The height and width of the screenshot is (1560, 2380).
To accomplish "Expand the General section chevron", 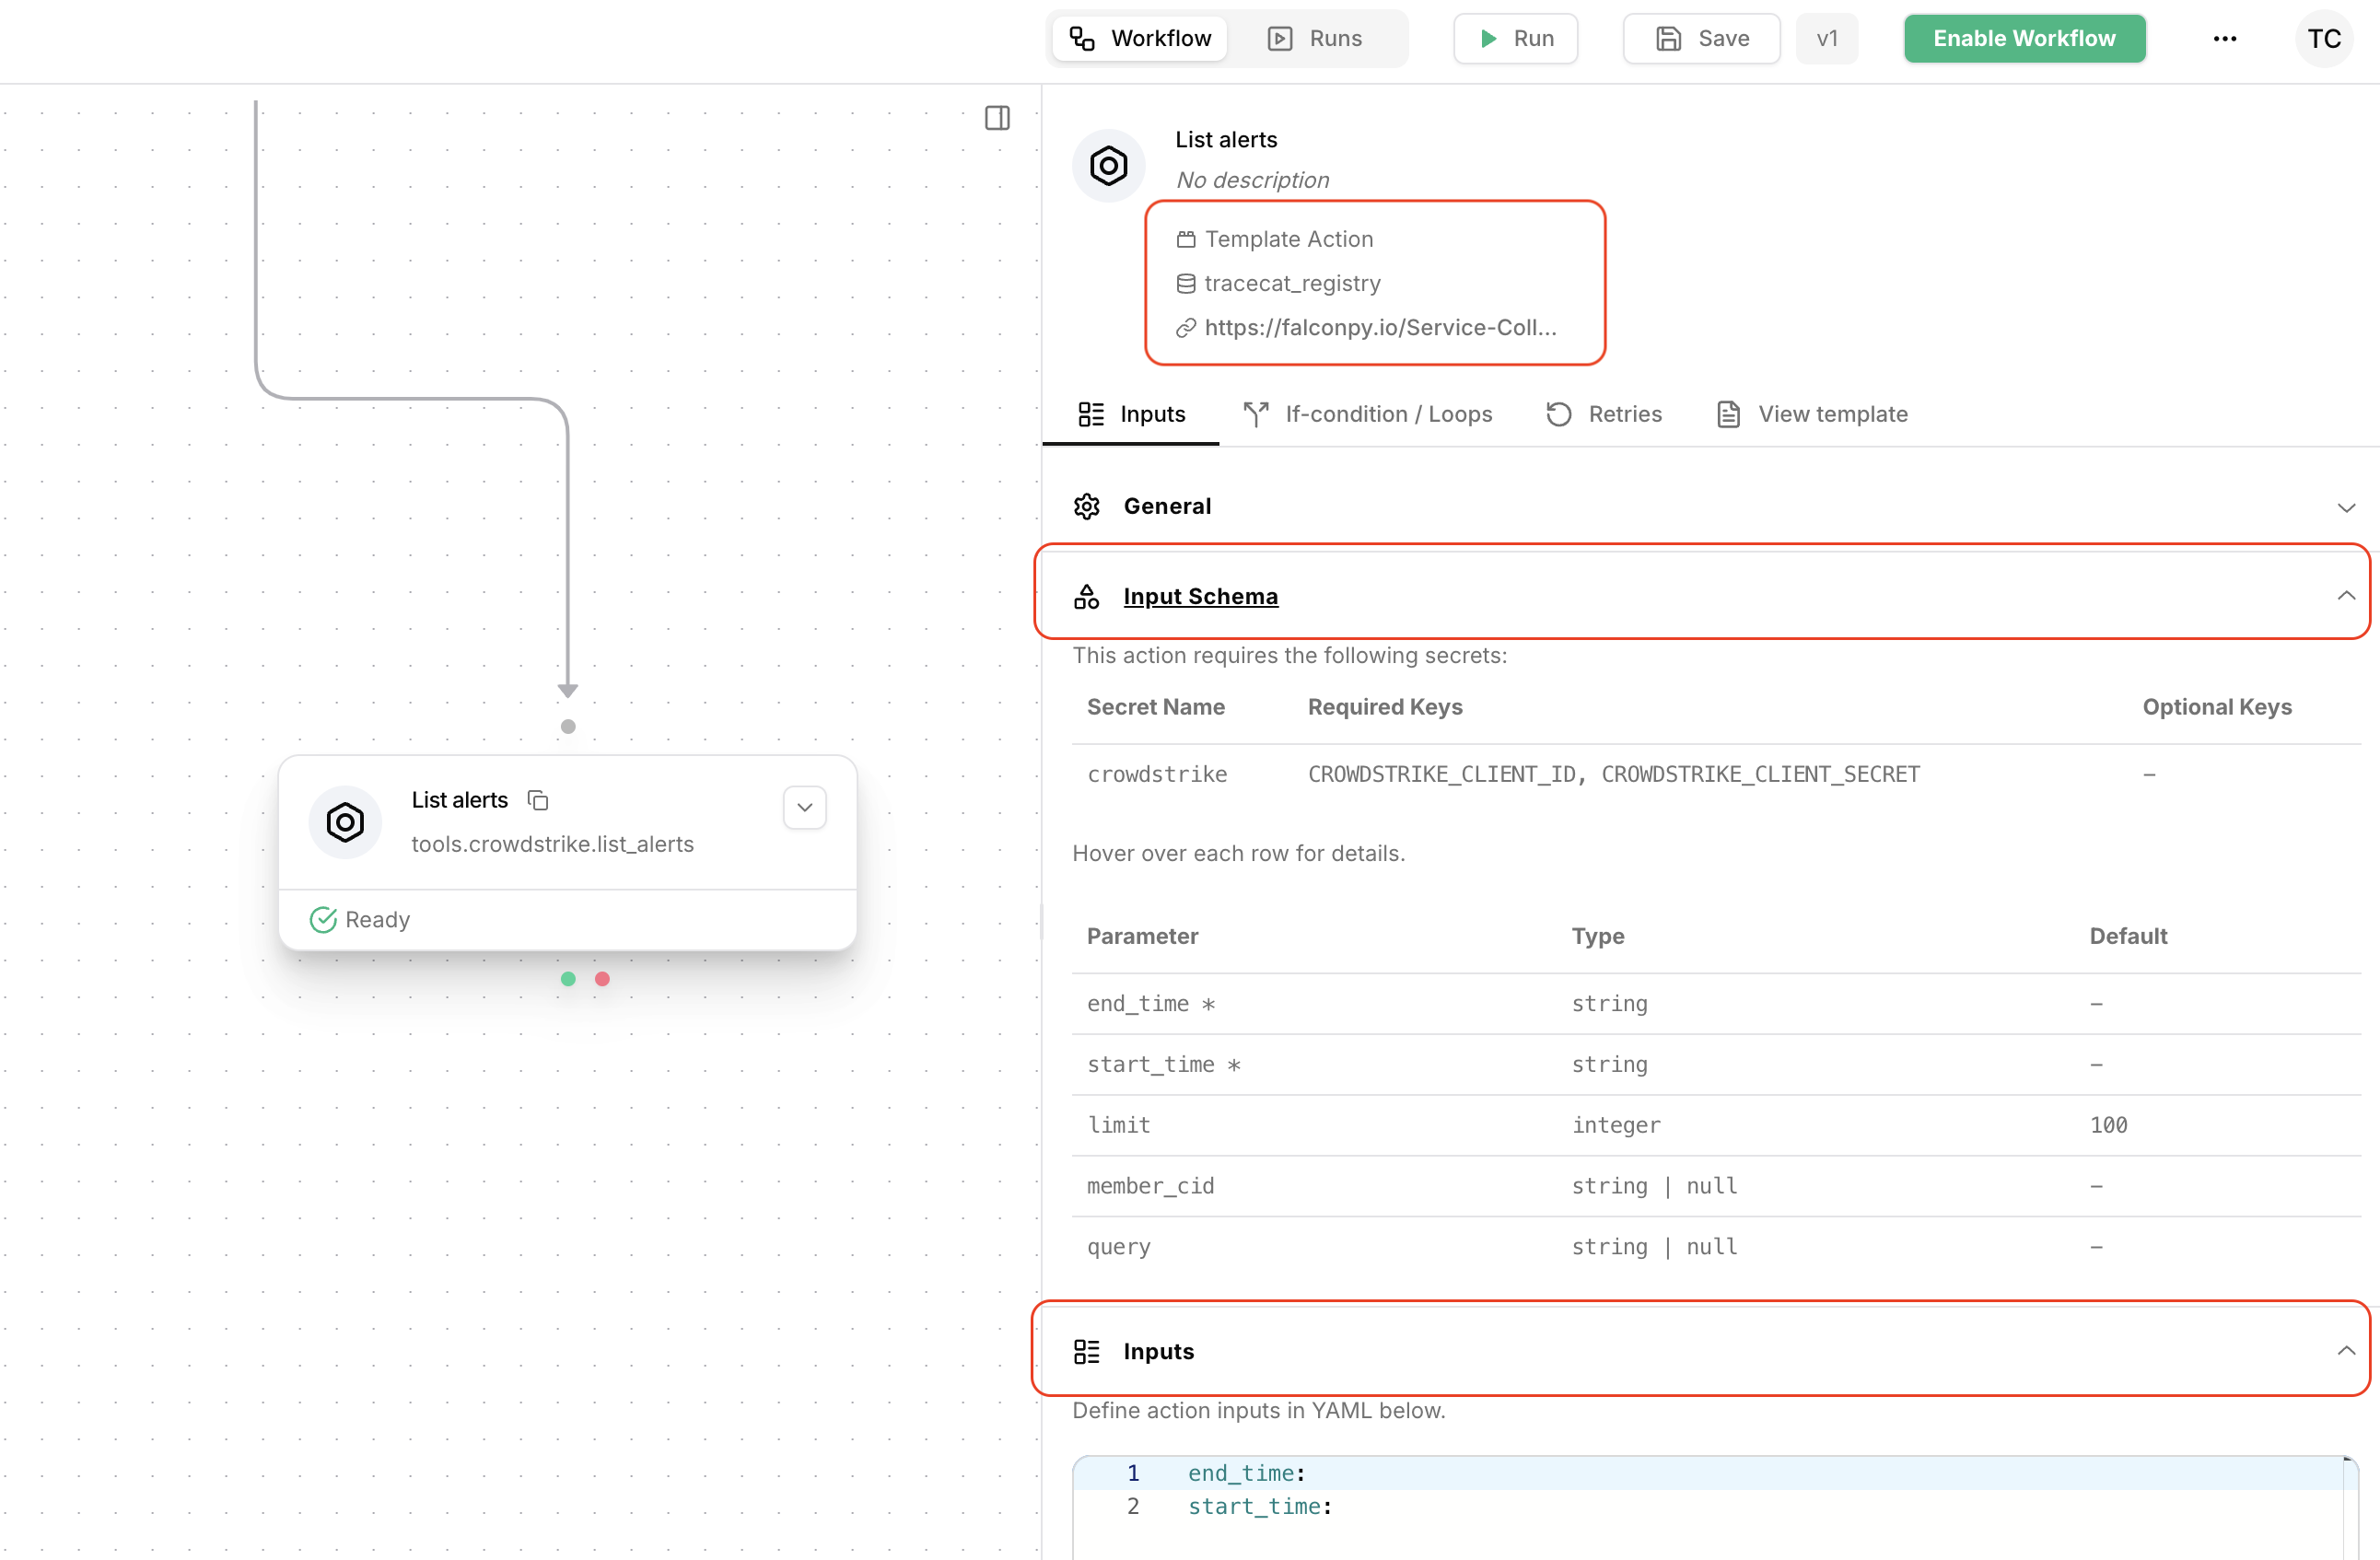I will tap(2345, 507).
